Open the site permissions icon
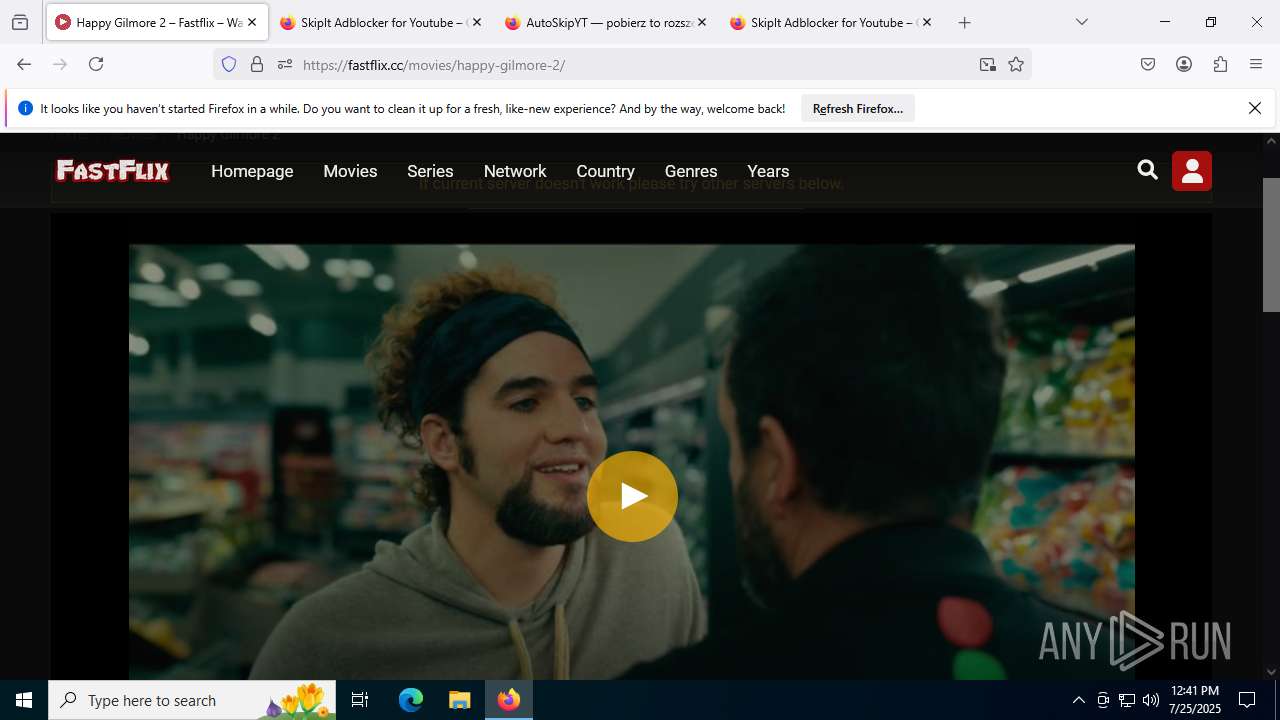Viewport: 1280px width, 720px height. click(x=285, y=64)
